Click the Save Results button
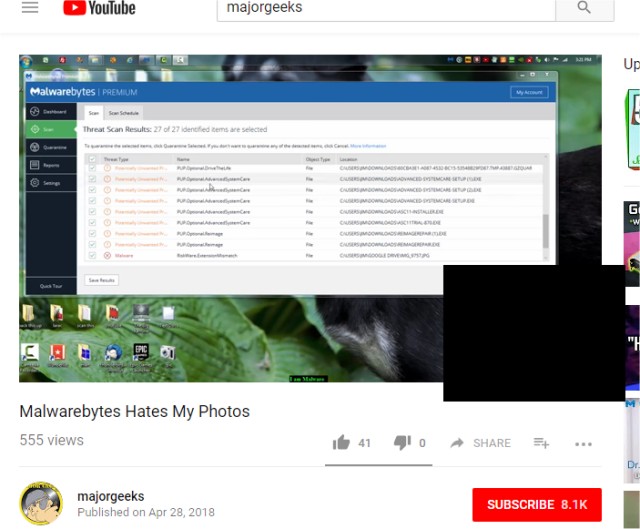640x529 pixels. (x=102, y=280)
